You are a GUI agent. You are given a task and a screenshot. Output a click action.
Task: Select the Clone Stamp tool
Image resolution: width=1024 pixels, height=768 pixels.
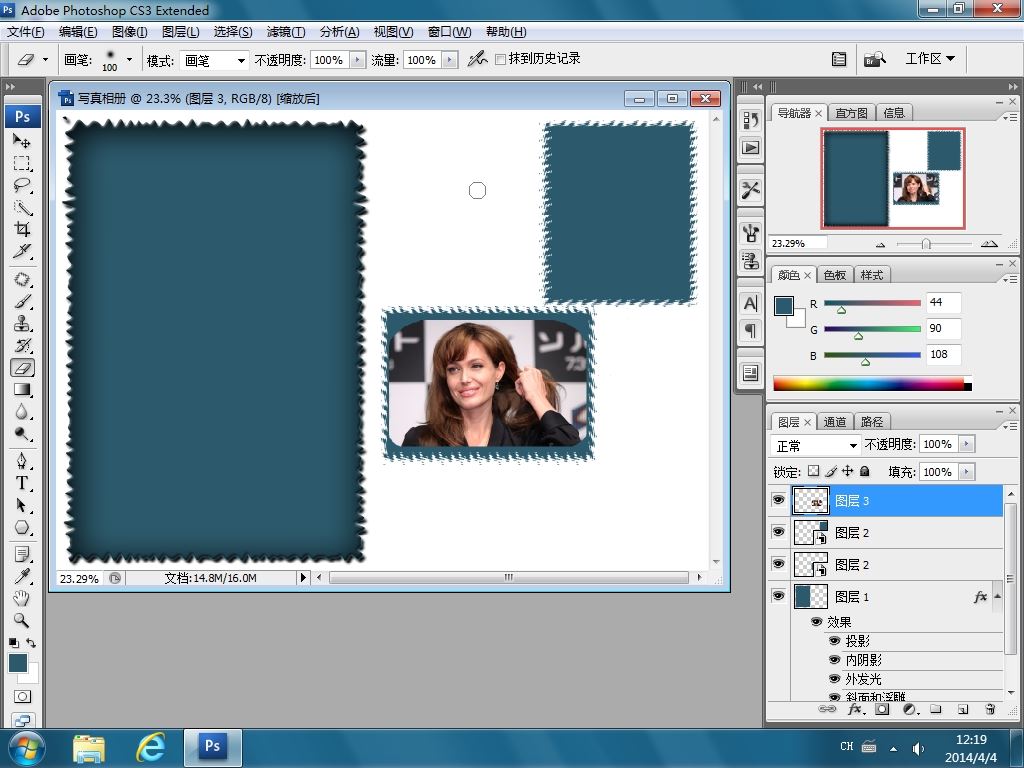pyautogui.click(x=22, y=324)
